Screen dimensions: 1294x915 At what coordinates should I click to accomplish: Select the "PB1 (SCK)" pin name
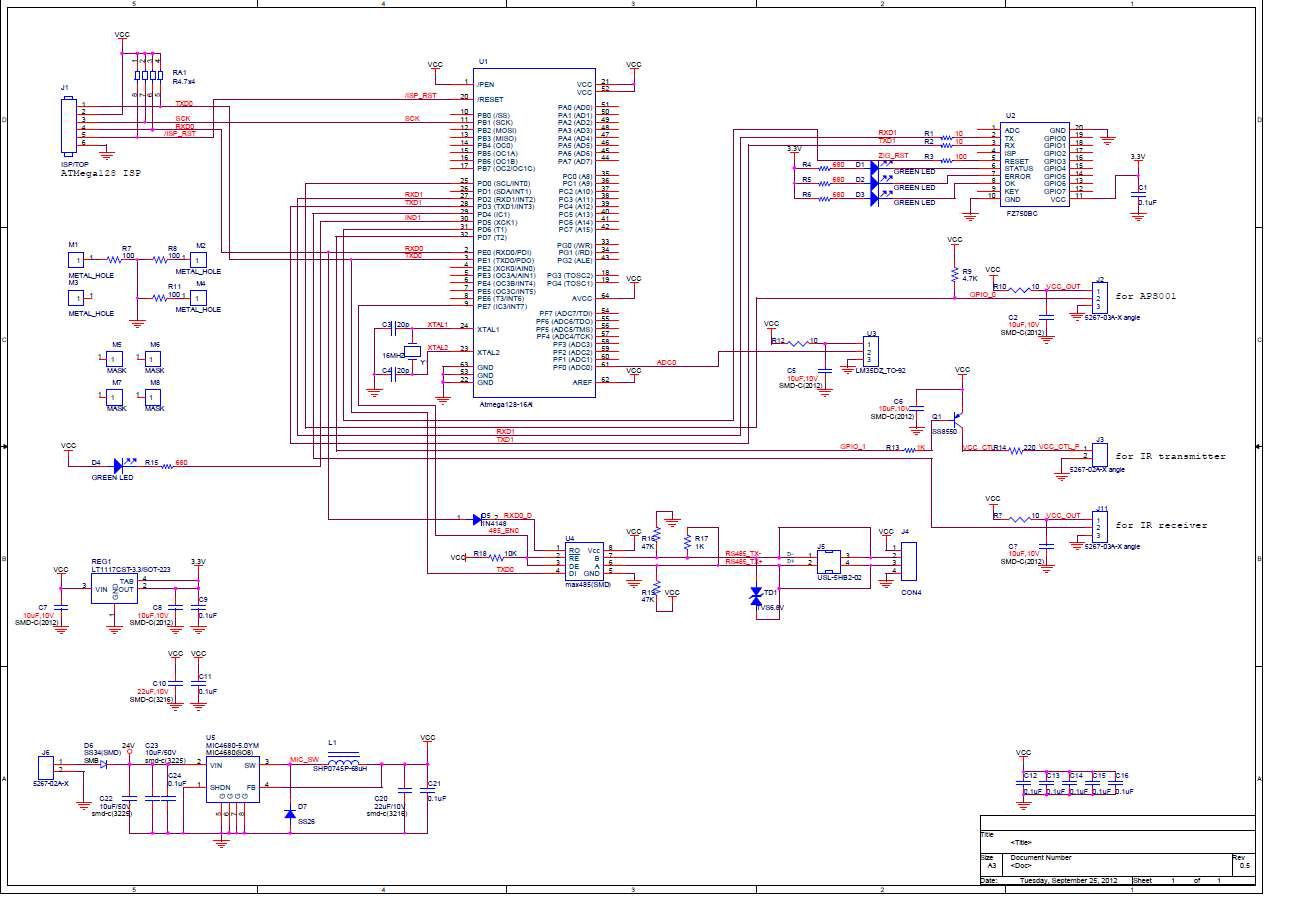[x=496, y=123]
